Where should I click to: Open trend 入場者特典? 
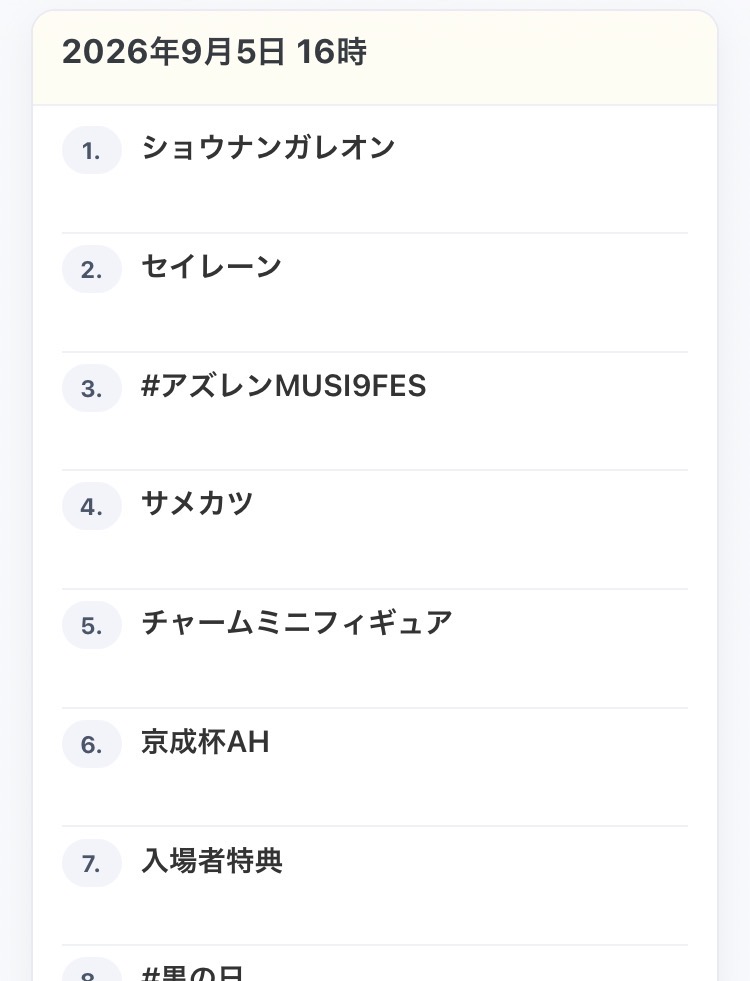212,861
